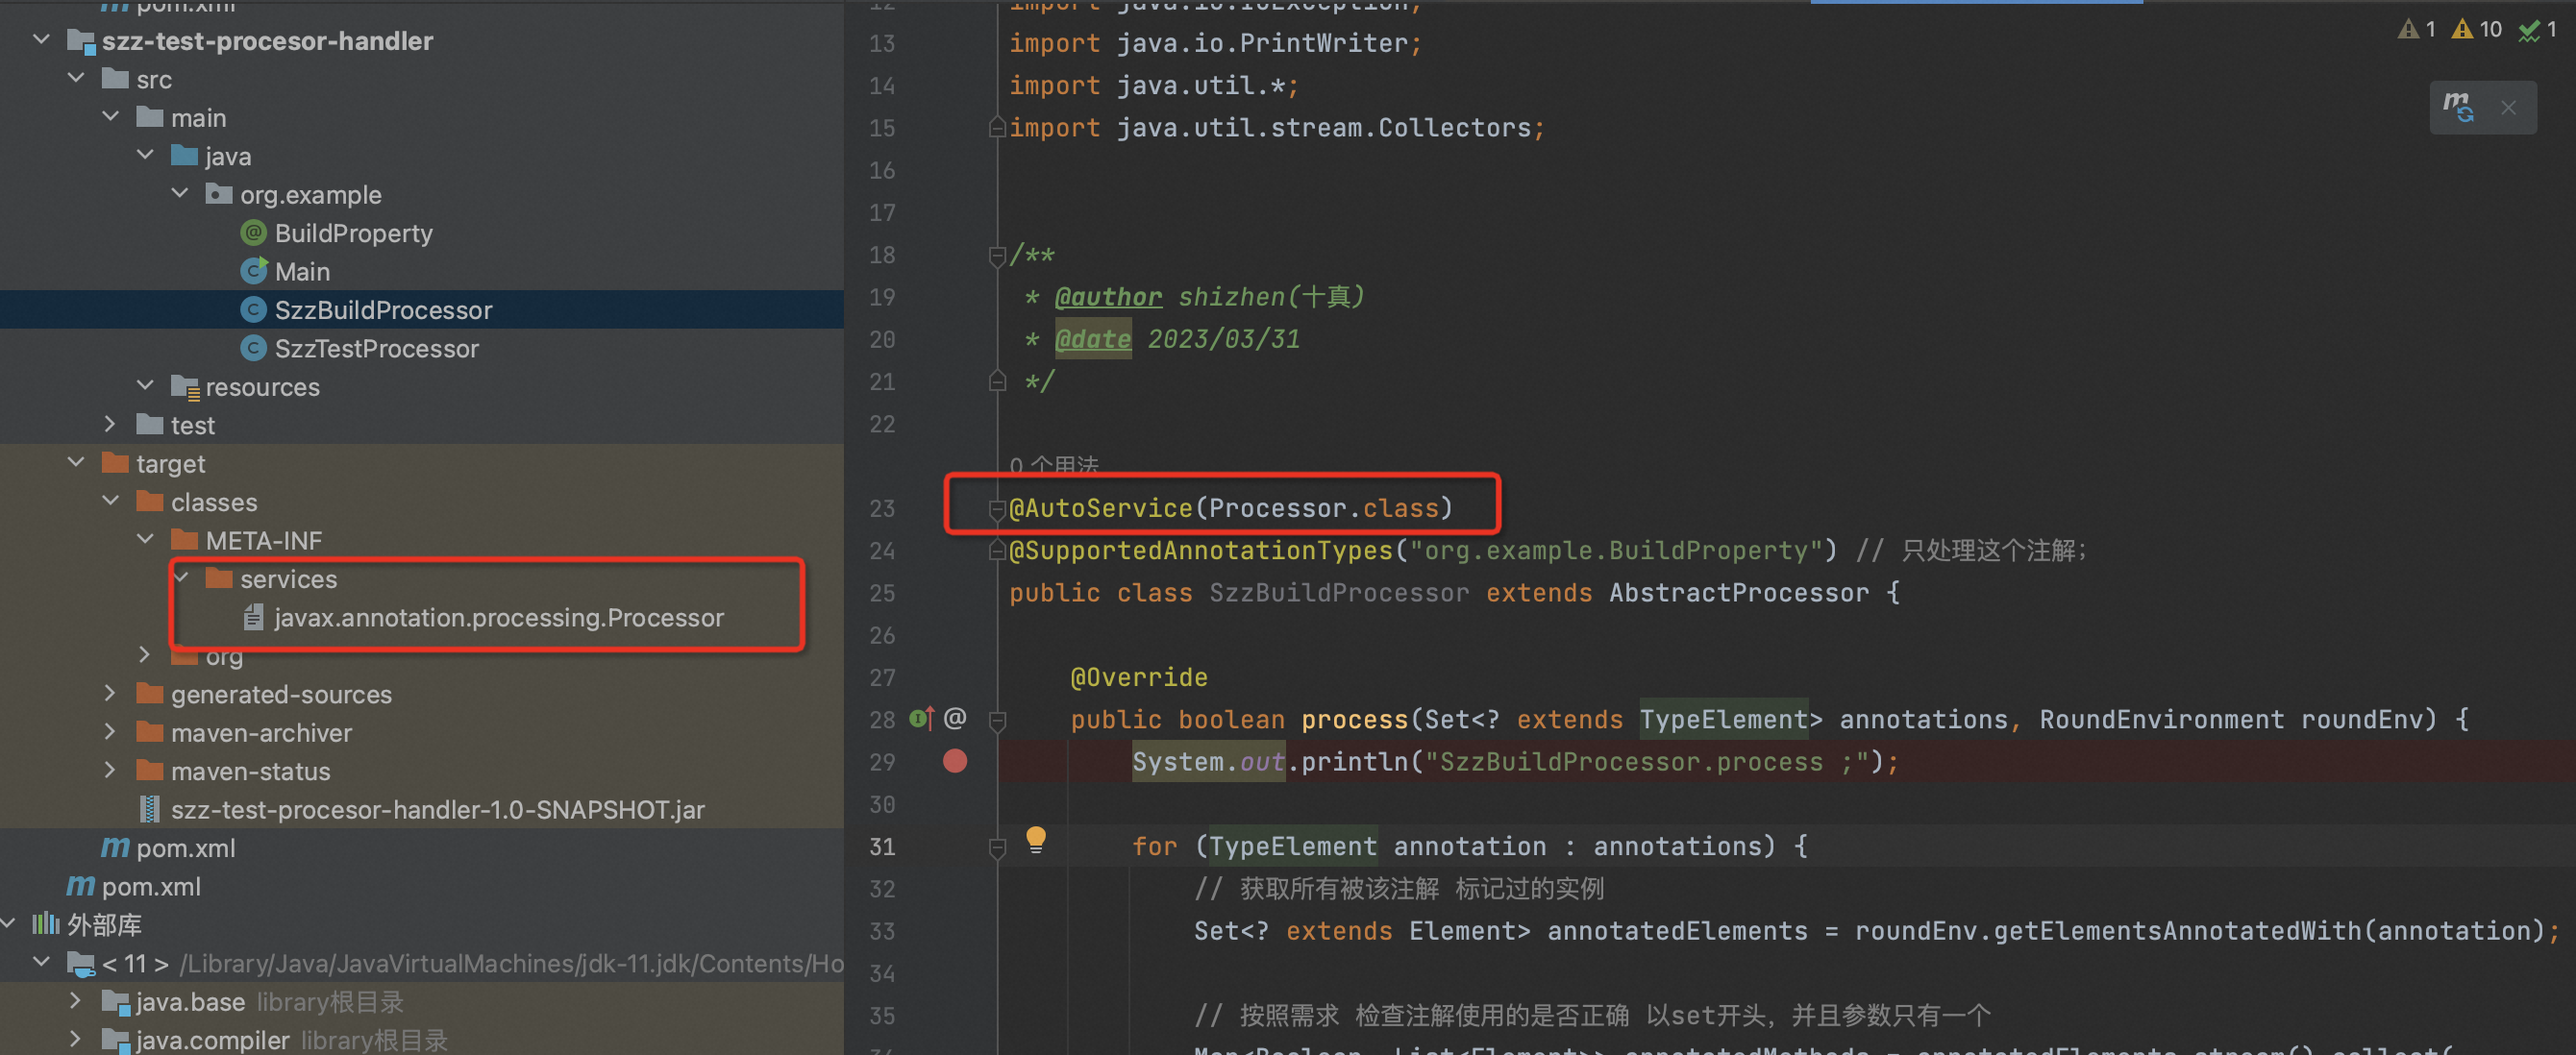Select SzzTestProcessor class in project tree

coord(376,348)
